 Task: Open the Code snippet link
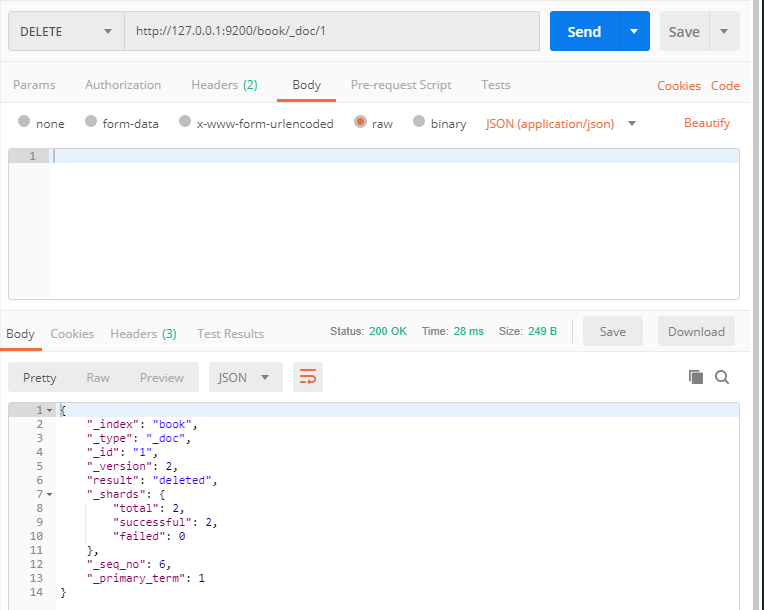coord(725,86)
